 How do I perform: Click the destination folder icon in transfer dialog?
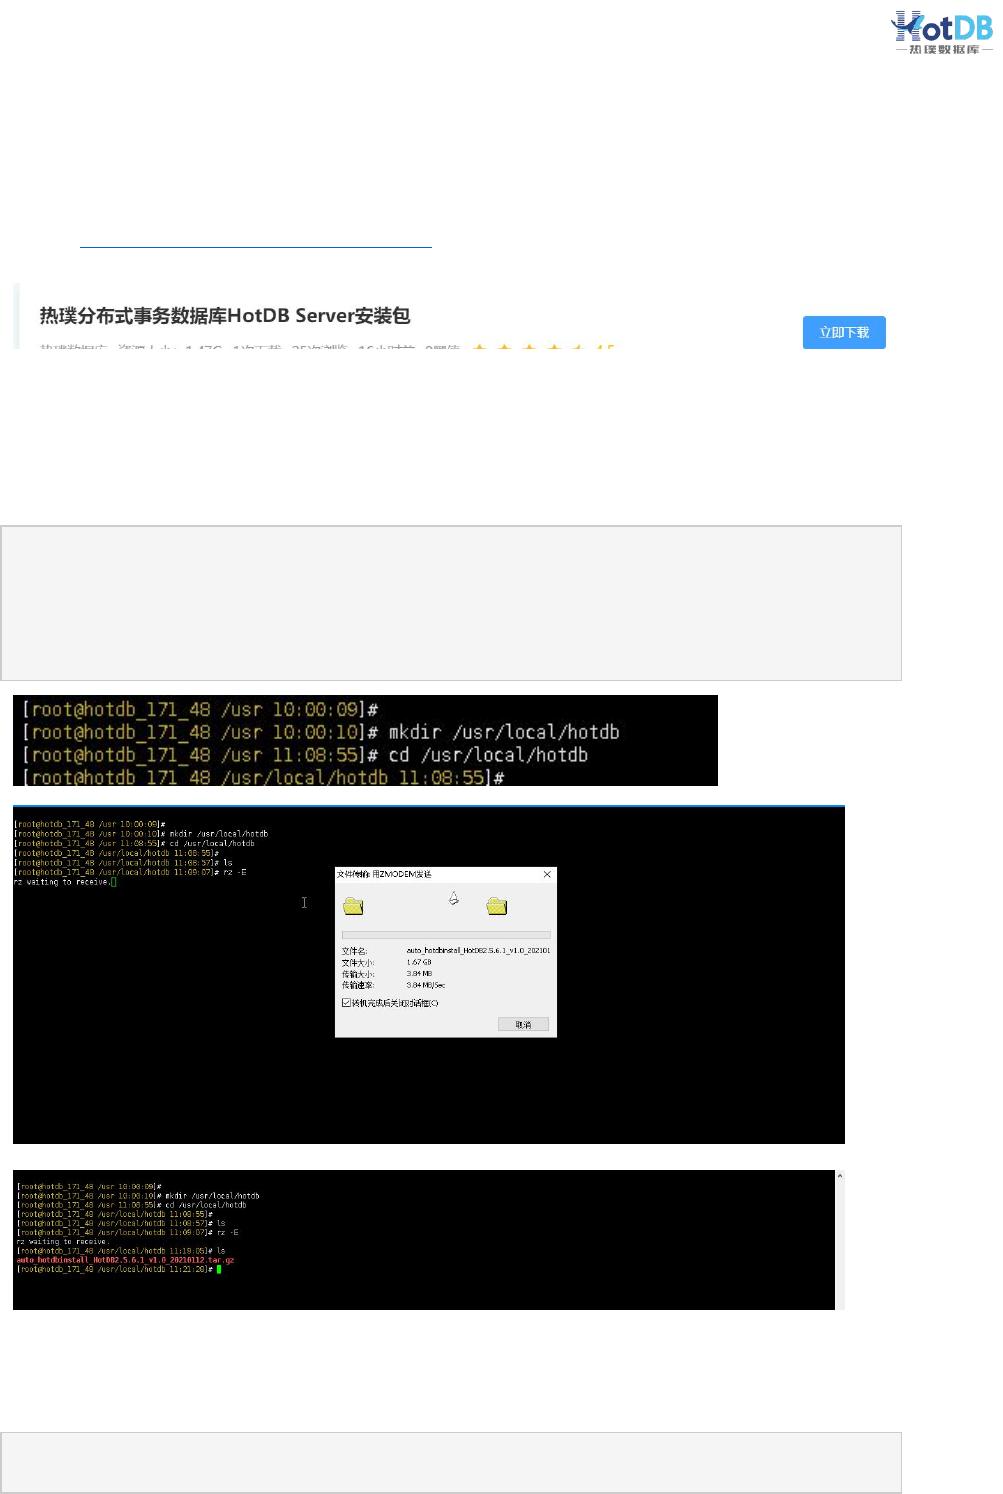pos(497,906)
